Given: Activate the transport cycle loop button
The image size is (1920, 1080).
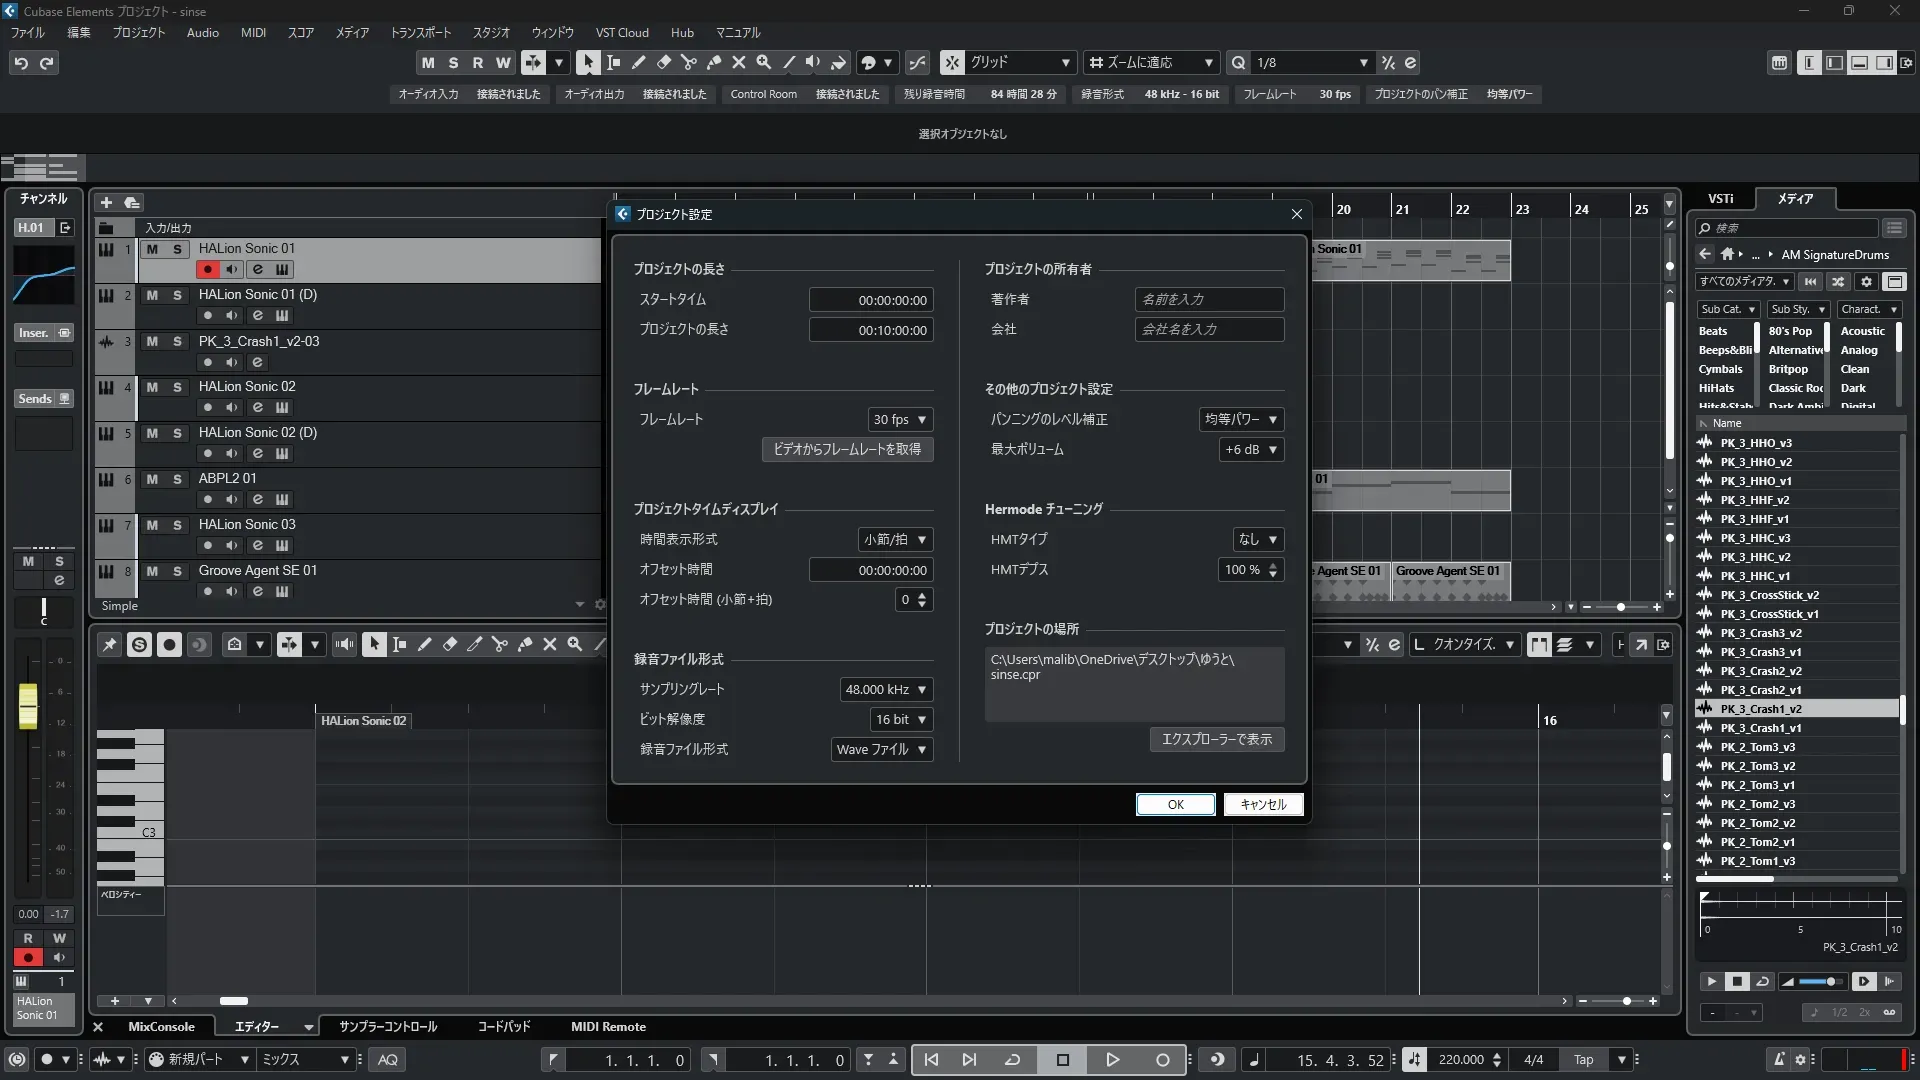Looking at the screenshot, I should click(1012, 1060).
